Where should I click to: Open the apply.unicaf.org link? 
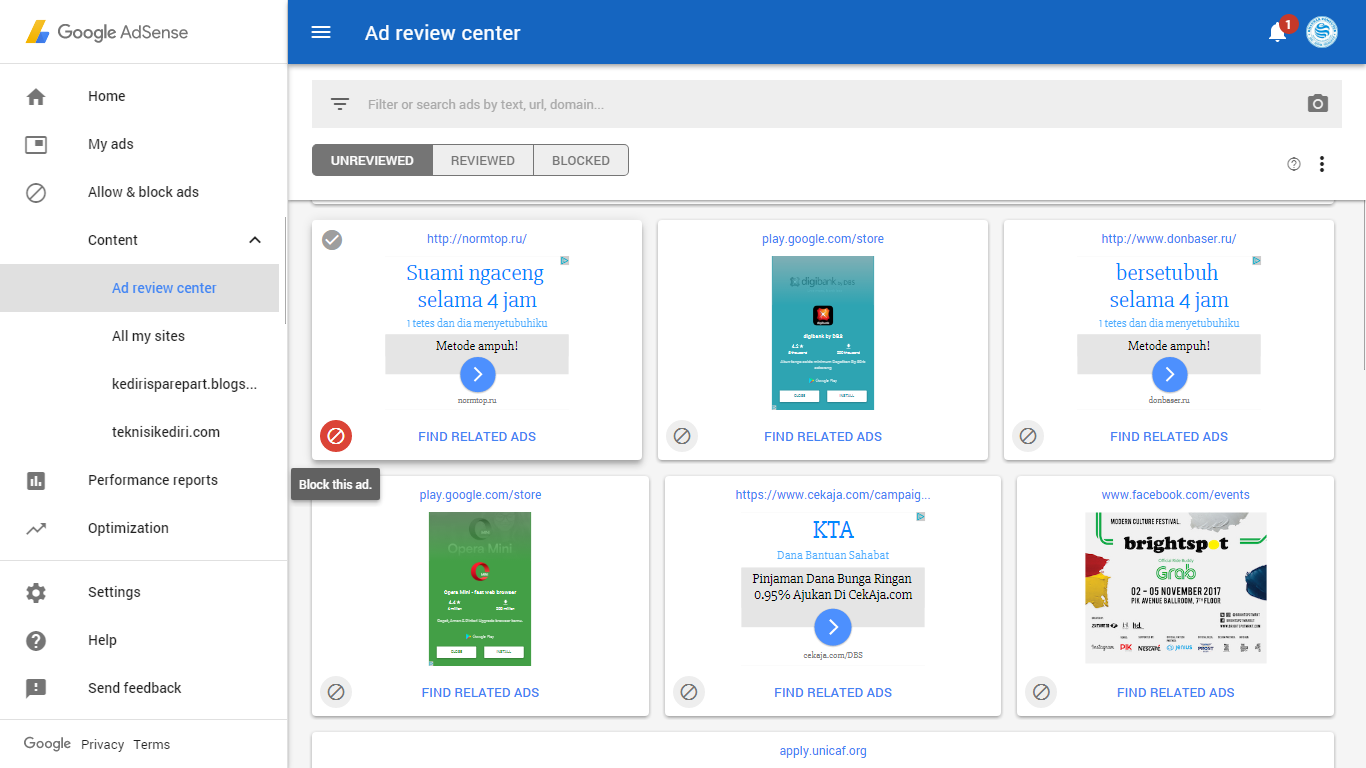(823, 751)
